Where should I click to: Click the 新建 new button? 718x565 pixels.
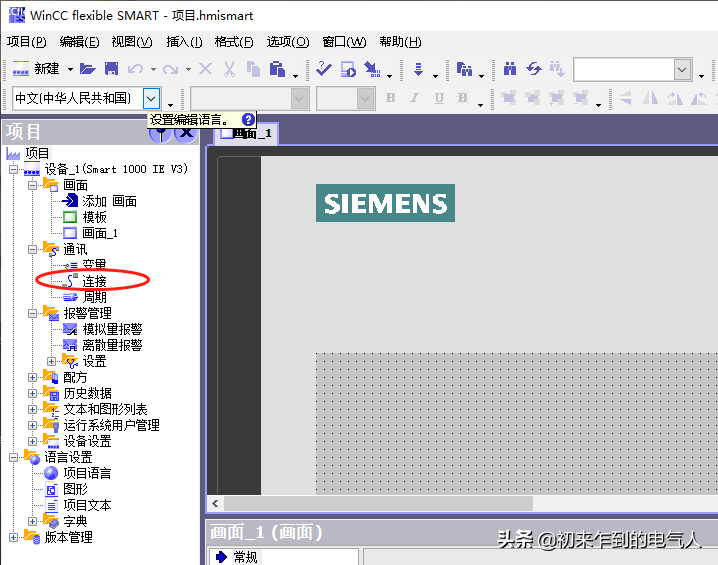[x=38, y=69]
